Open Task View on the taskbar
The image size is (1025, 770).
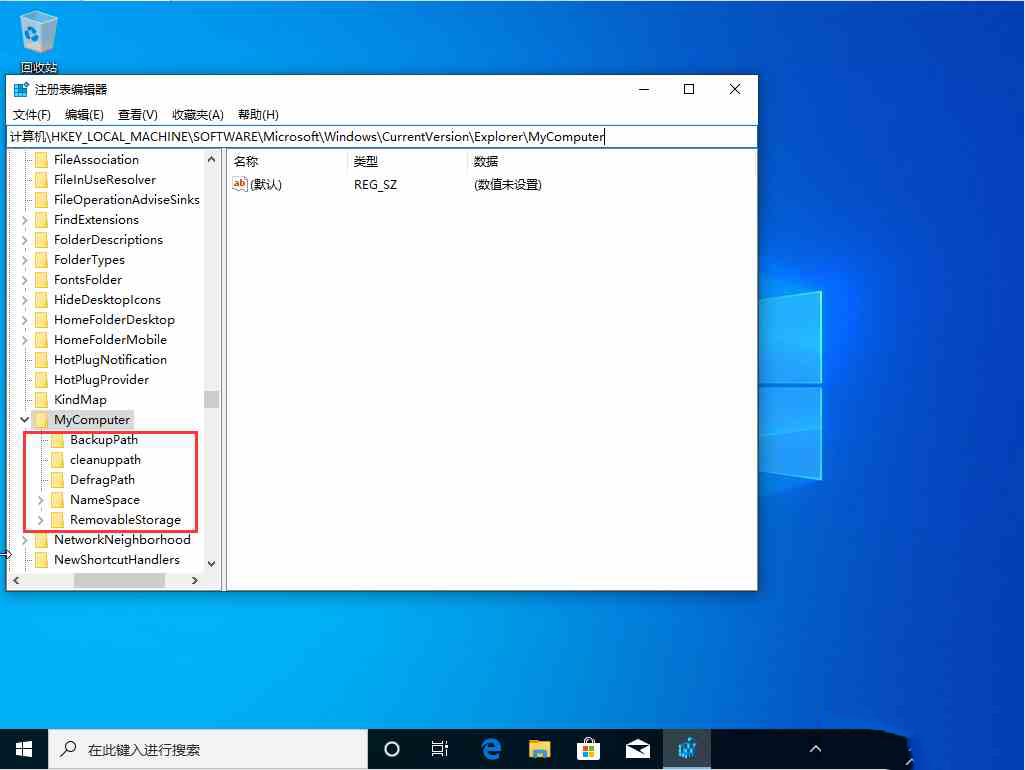tap(440, 749)
